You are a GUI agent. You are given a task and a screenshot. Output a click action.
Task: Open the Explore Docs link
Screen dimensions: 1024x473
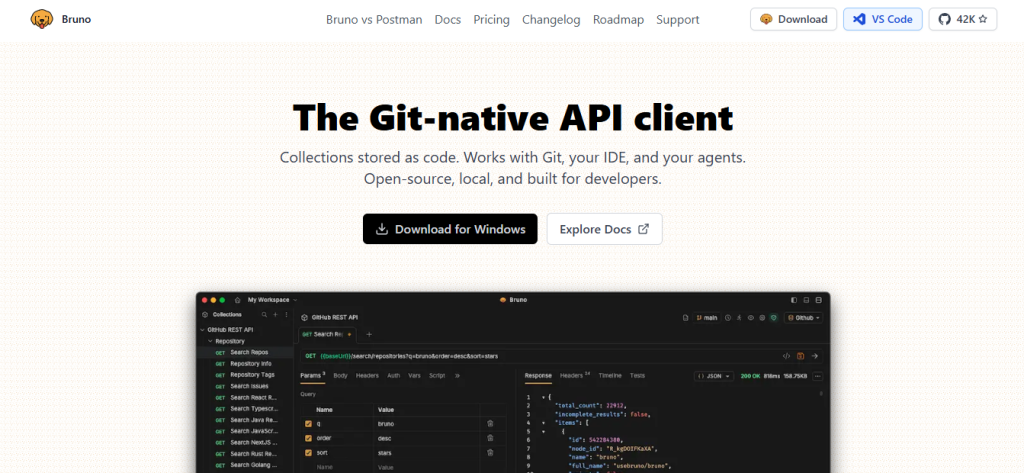[x=605, y=229]
